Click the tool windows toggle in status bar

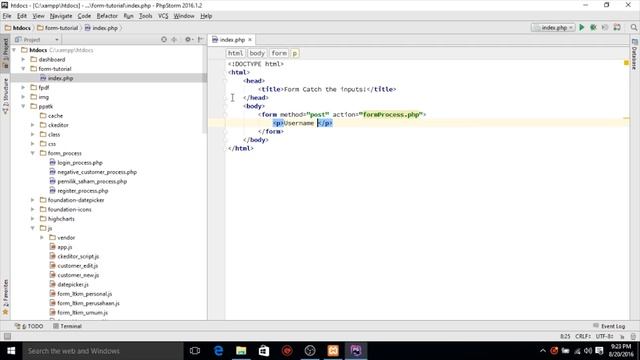click(x=7, y=336)
